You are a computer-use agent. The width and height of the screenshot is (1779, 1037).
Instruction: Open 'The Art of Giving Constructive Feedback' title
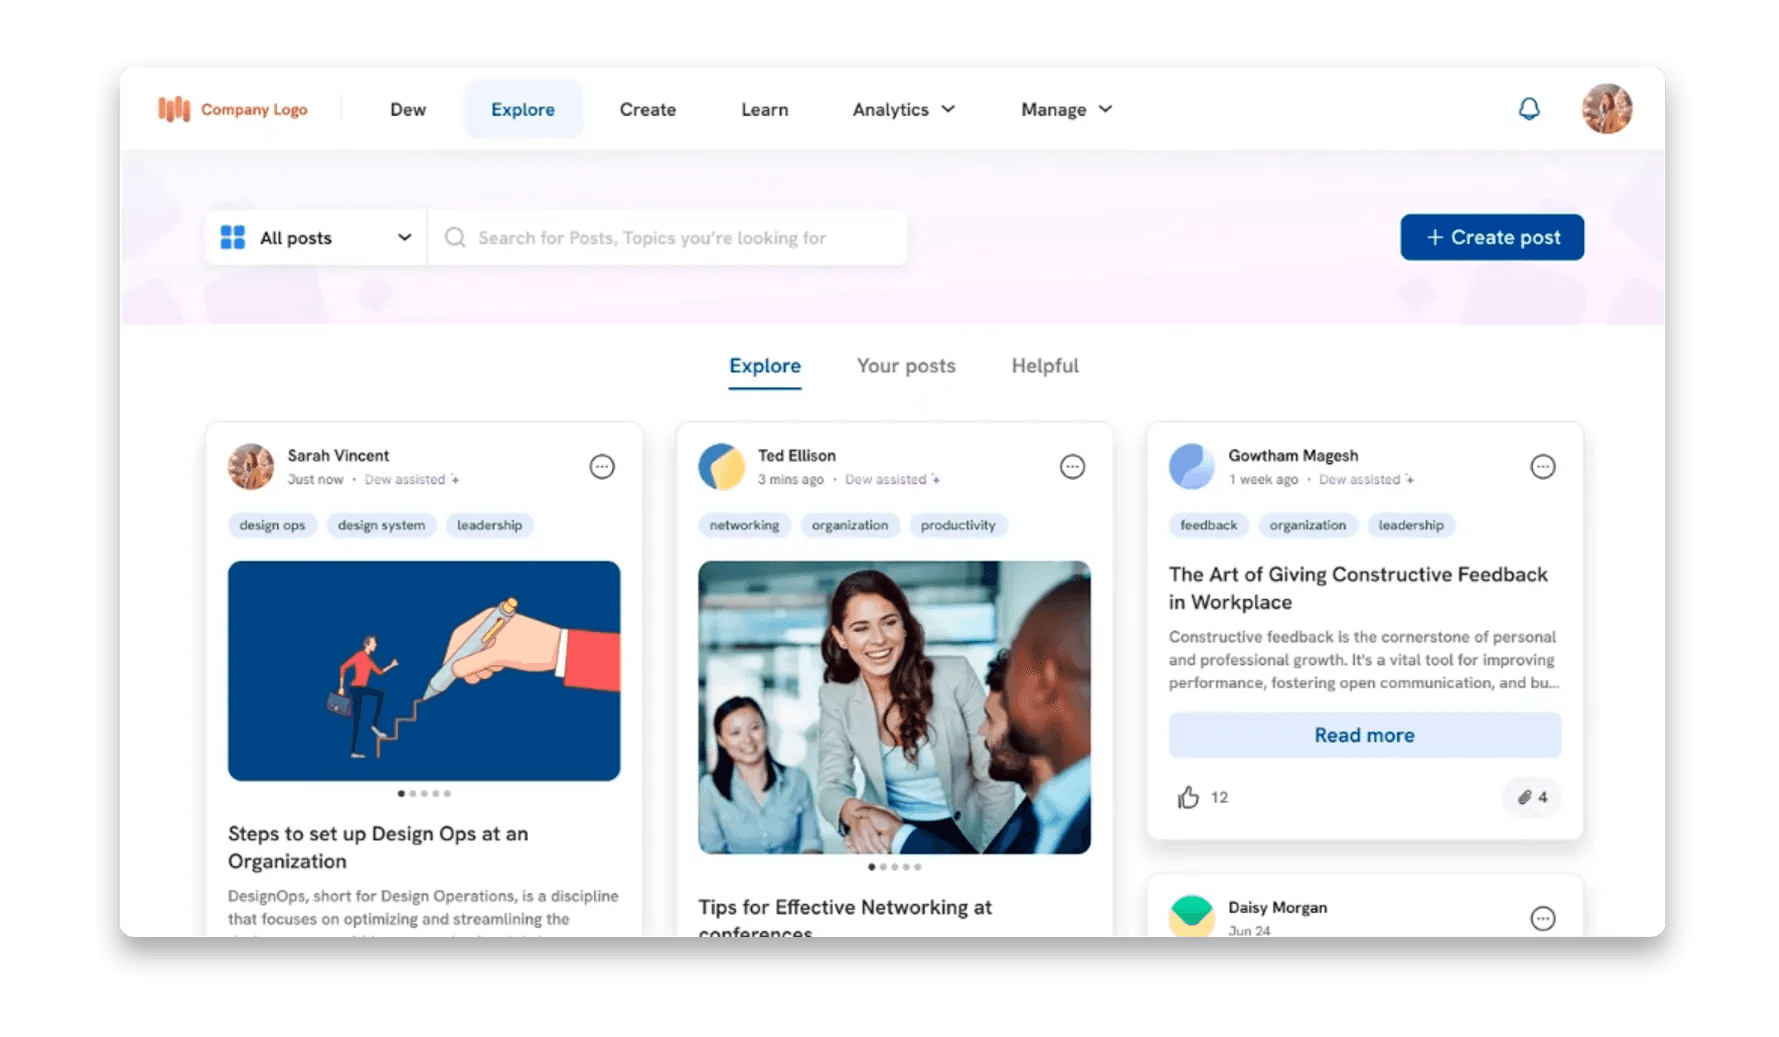[1358, 588]
